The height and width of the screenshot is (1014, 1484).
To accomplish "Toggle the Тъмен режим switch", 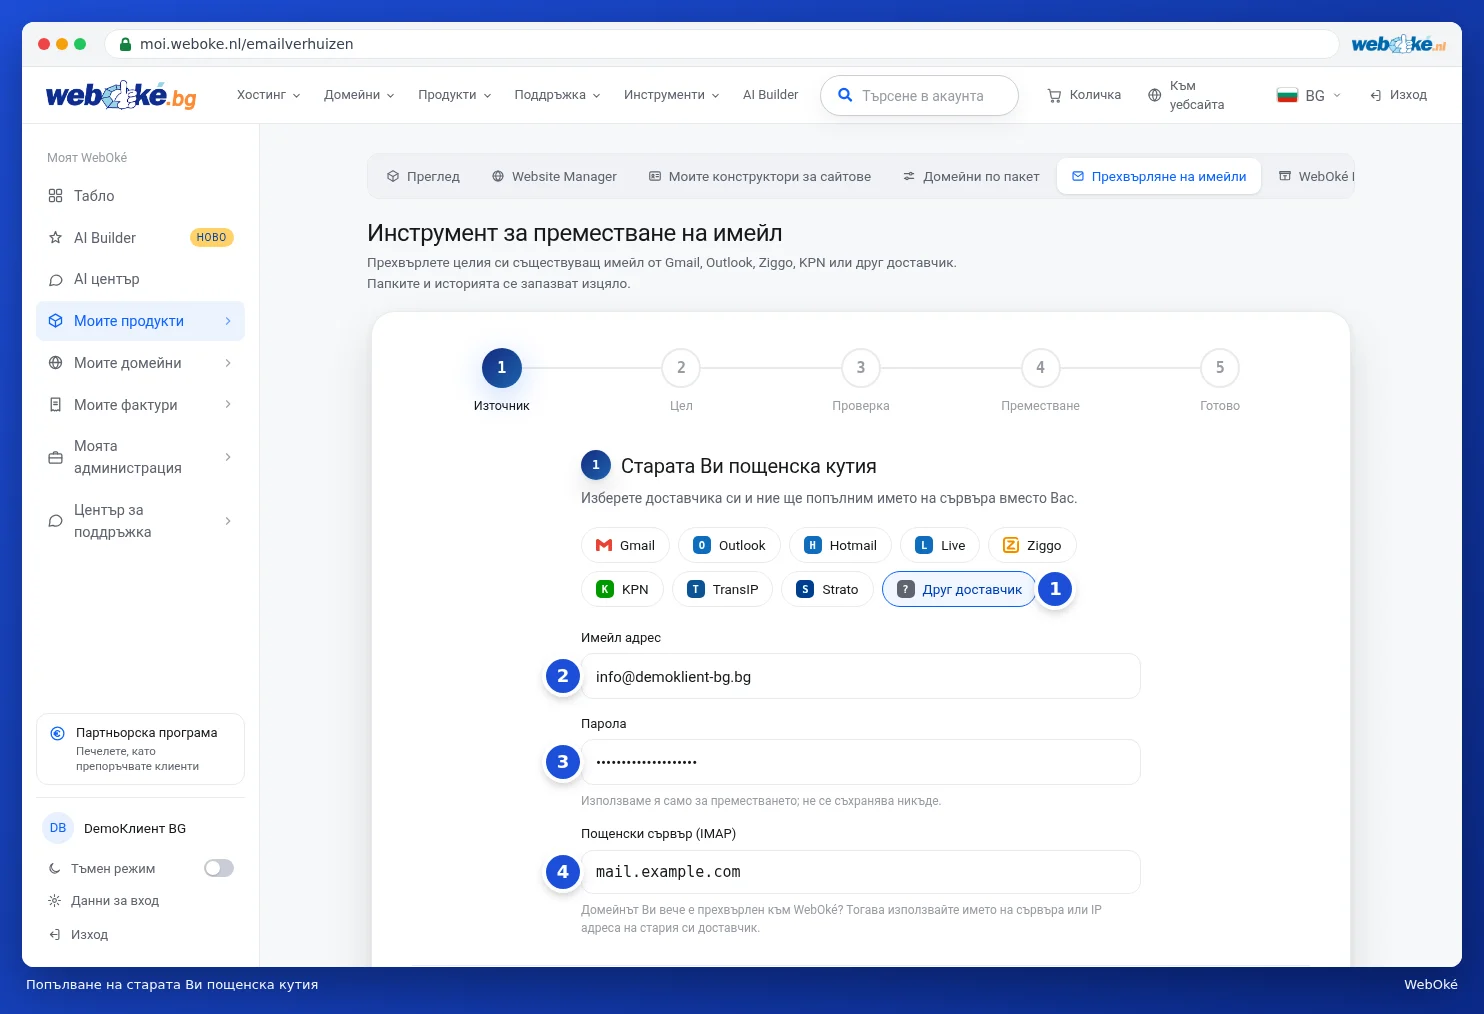I will click(x=219, y=868).
